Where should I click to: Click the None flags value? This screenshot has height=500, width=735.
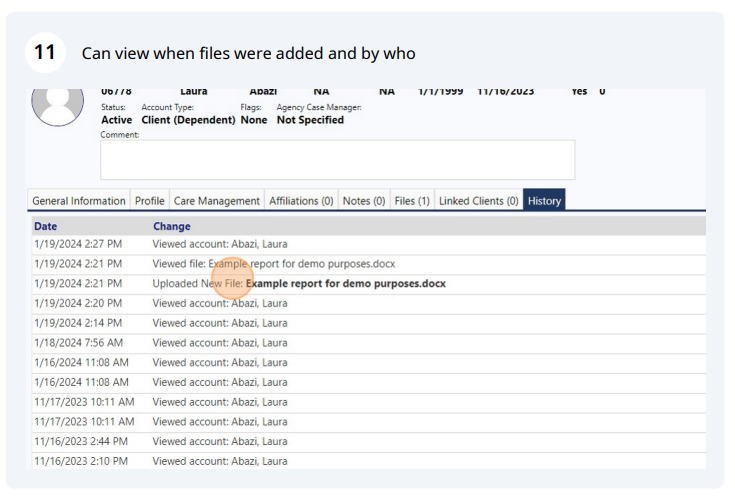(x=254, y=120)
